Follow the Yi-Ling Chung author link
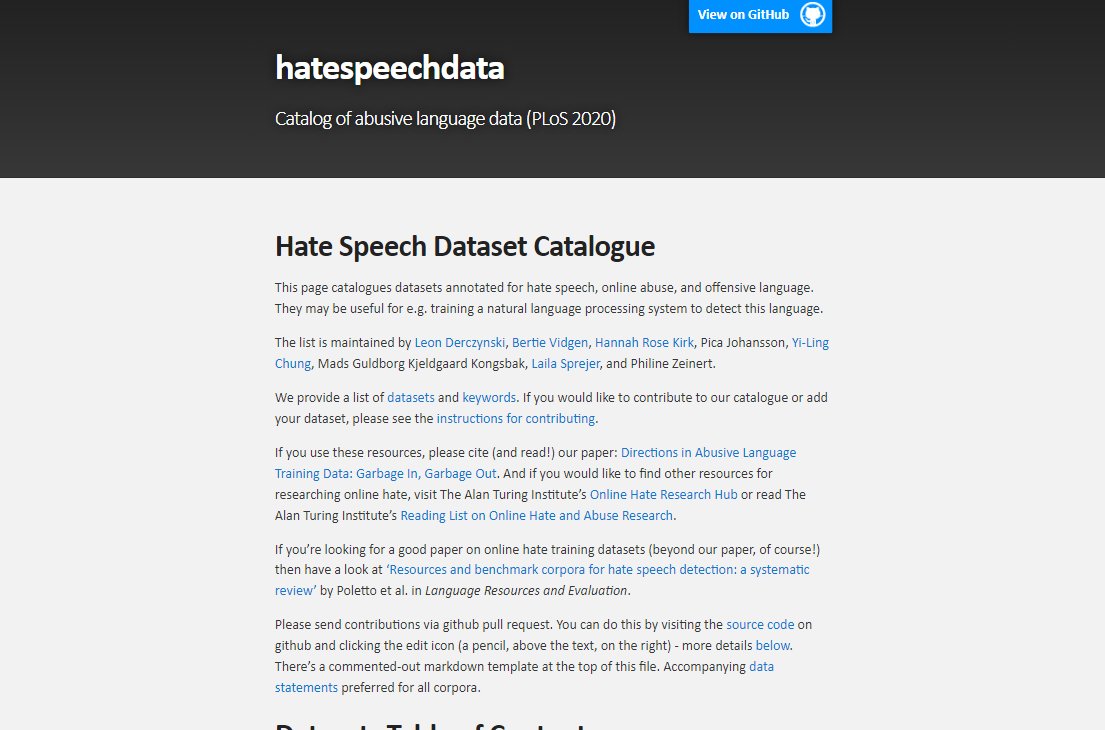 [809, 342]
